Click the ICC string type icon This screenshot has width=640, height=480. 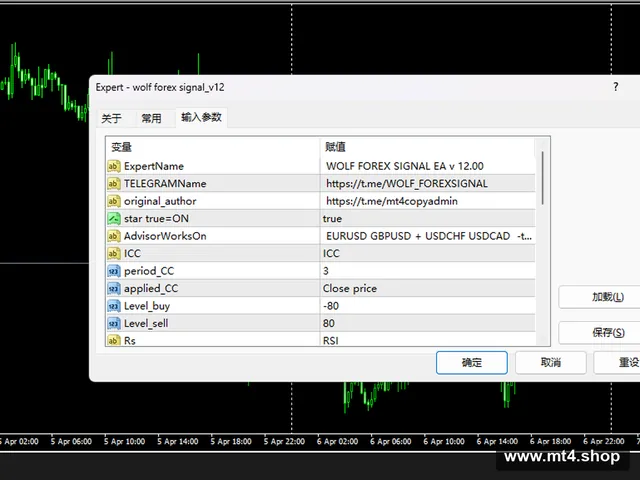pyautogui.click(x=114, y=253)
